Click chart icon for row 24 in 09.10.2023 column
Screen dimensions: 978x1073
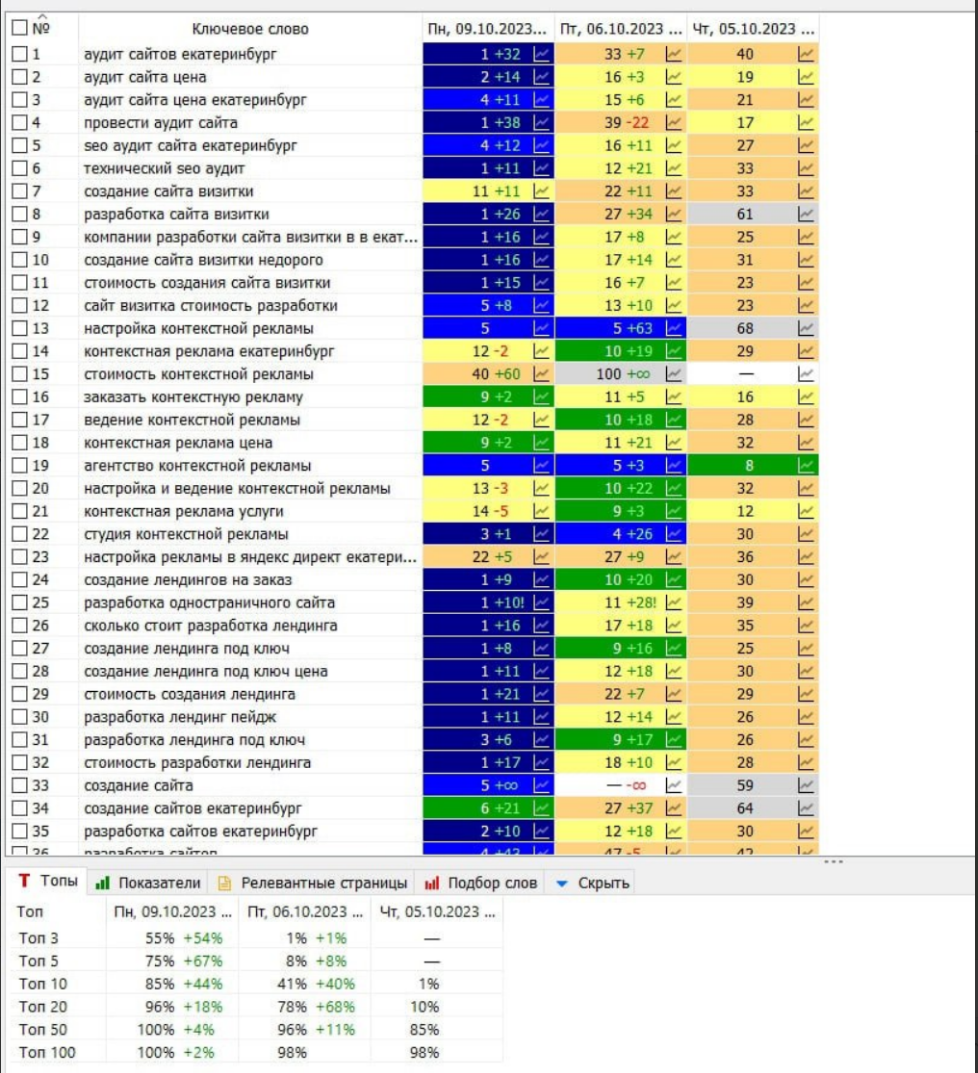[x=542, y=580]
